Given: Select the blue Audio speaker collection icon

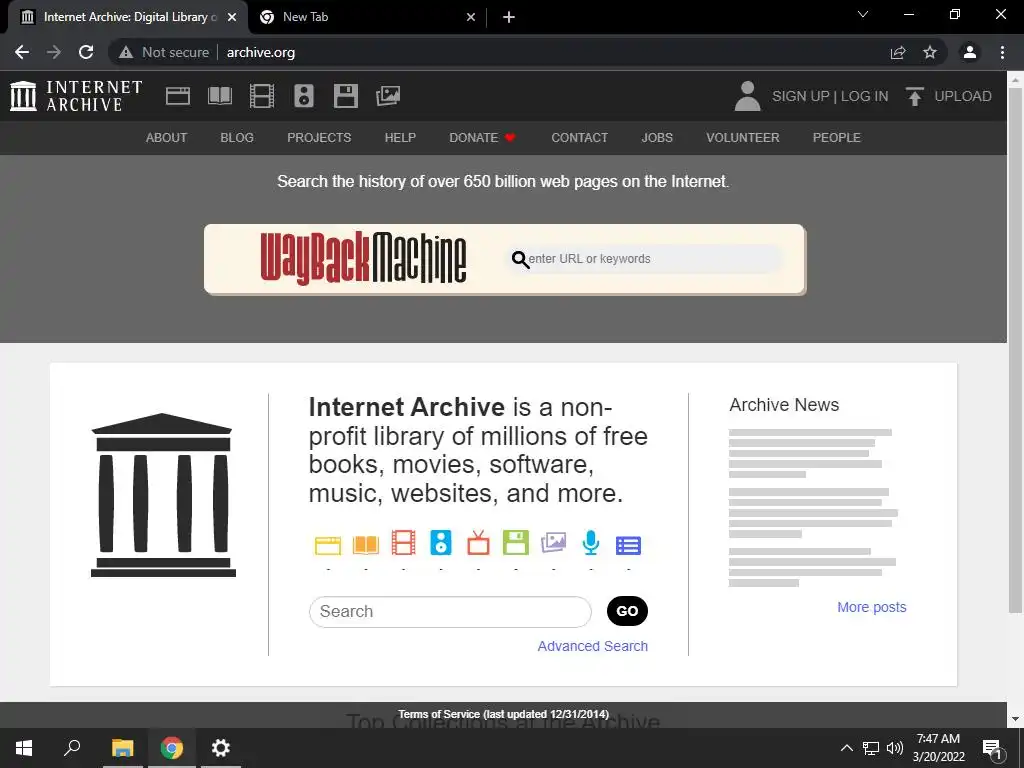Looking at the screenshot, I should (441, 543).
